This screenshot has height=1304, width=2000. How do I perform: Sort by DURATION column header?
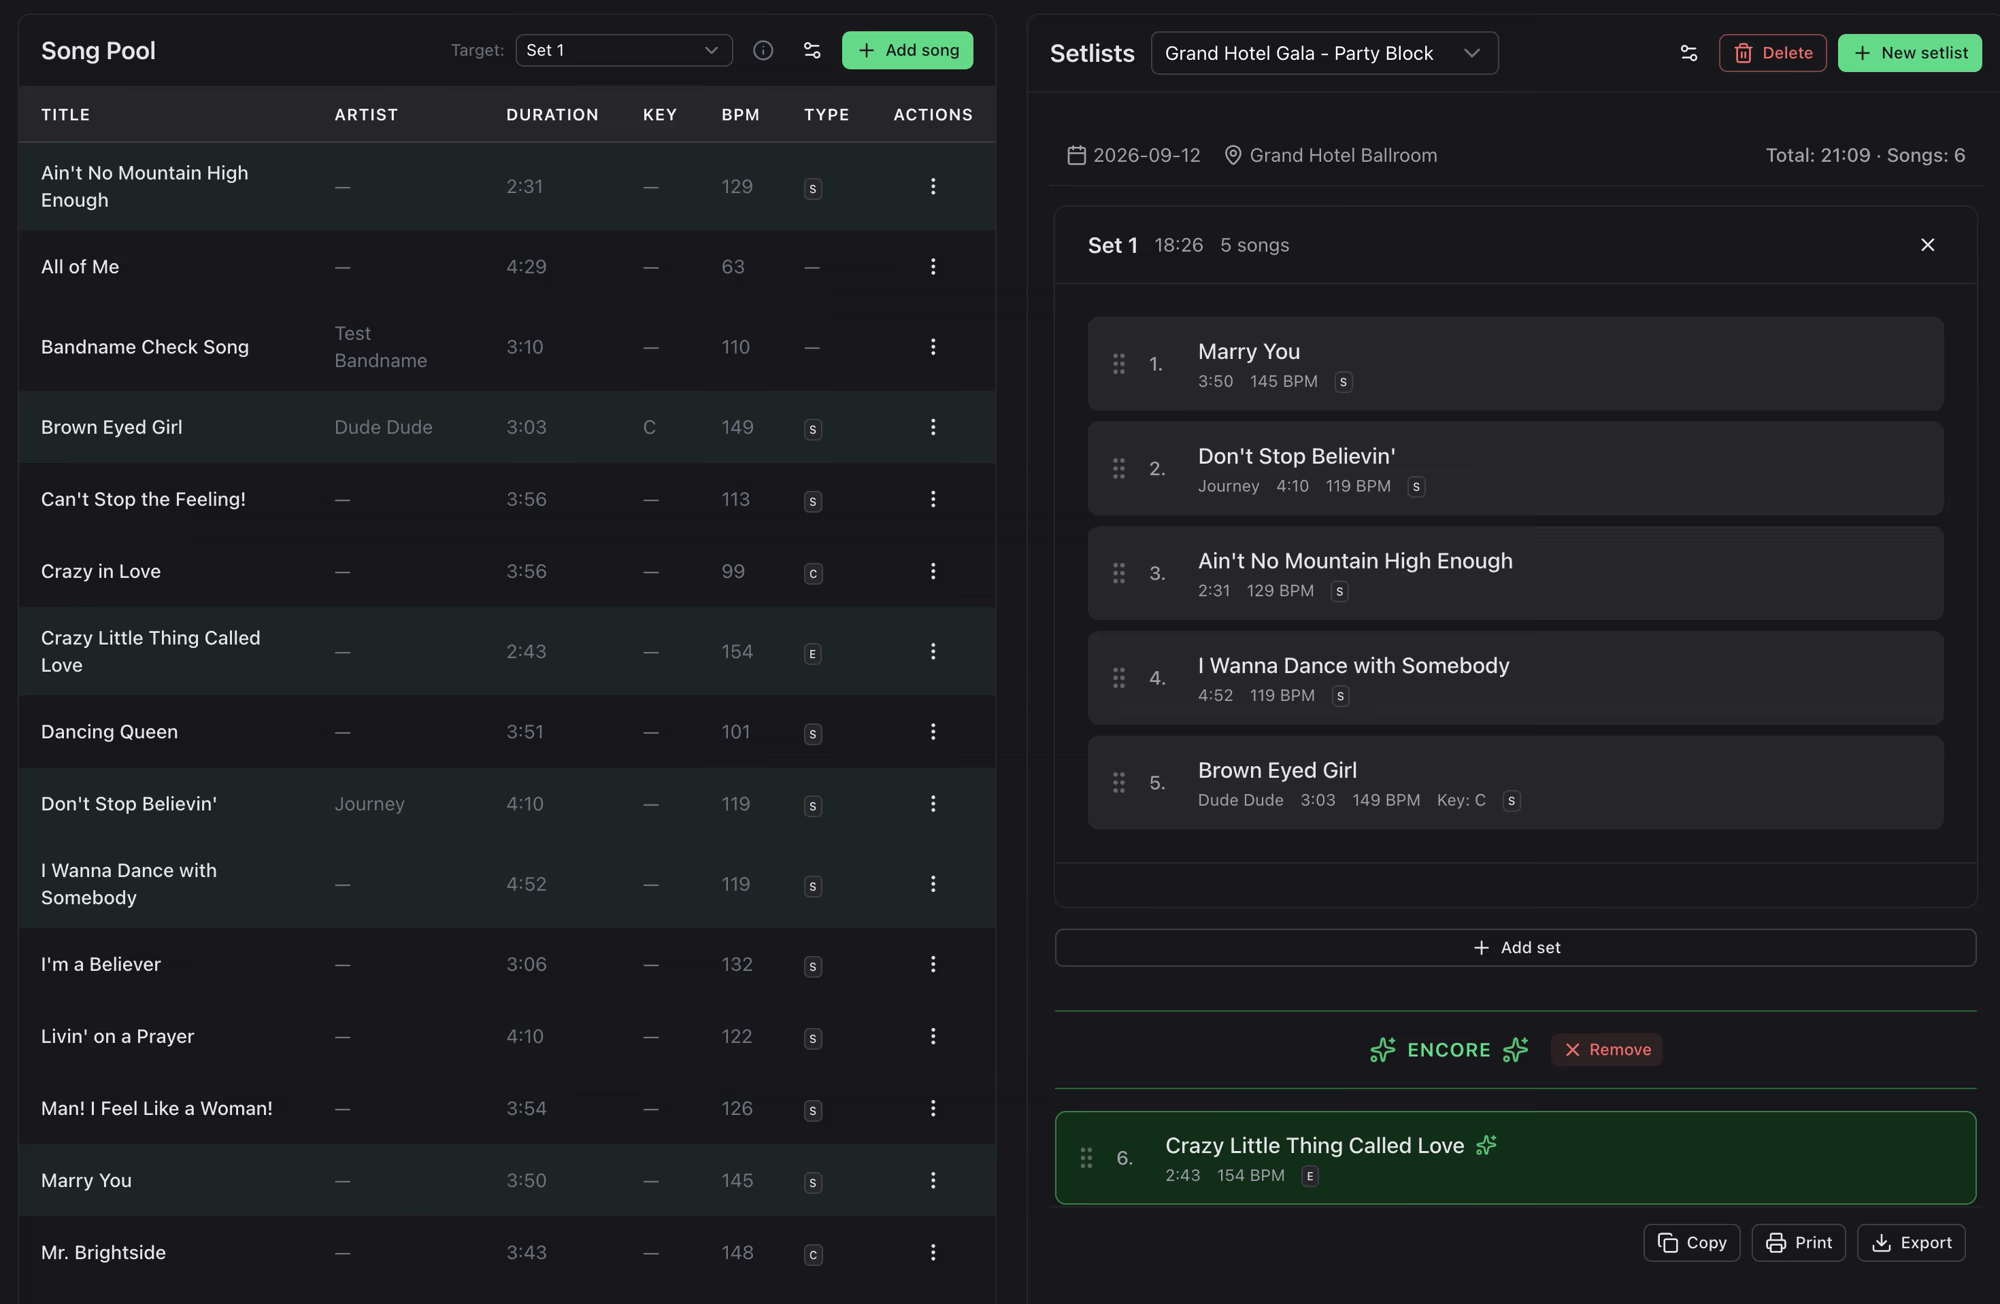pos(552,115)
